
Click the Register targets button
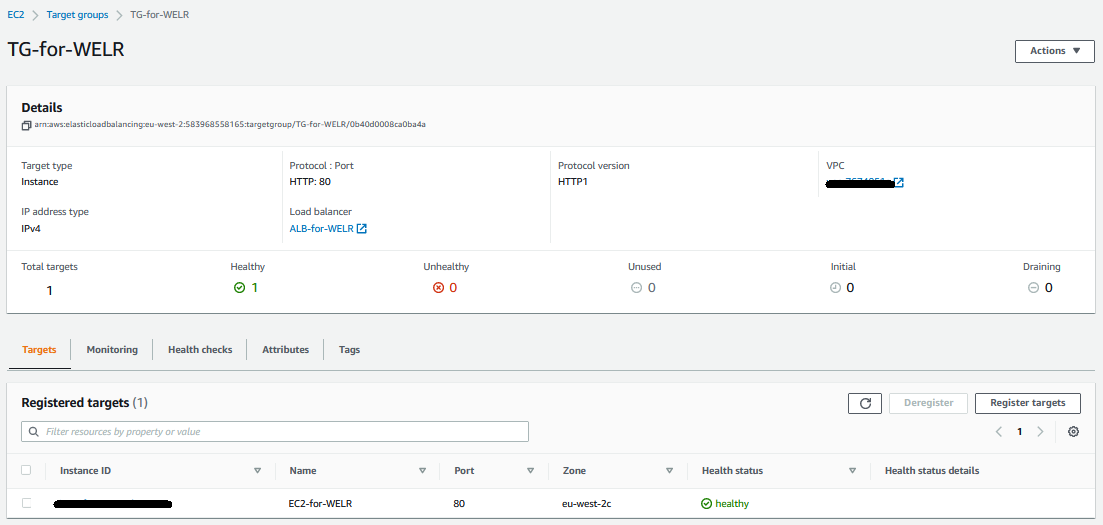point(1027,403)
